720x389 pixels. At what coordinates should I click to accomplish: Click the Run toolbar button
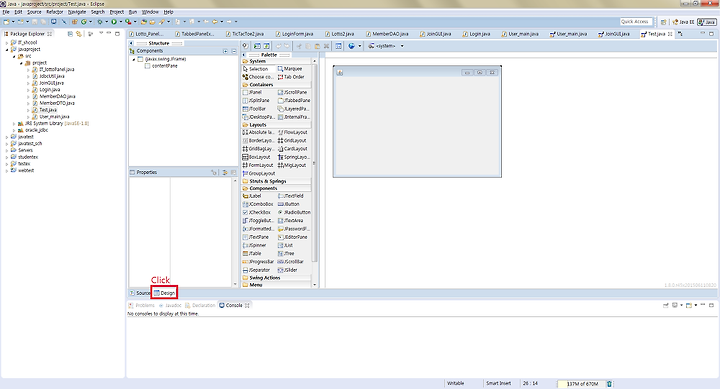tap(114, 22)
